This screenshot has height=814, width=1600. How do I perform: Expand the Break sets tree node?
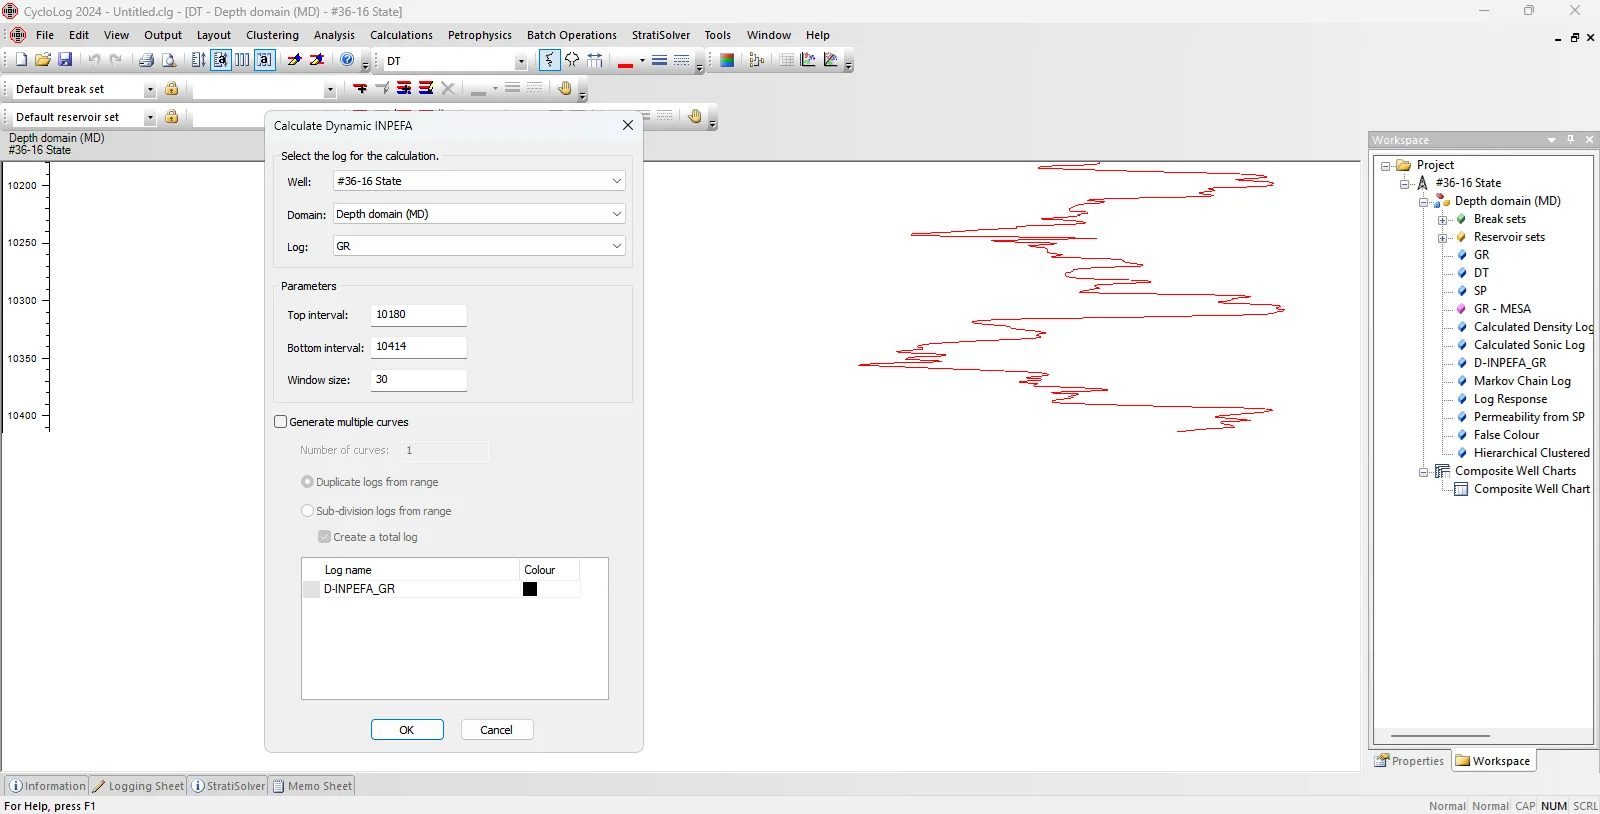click(1443, 219)
